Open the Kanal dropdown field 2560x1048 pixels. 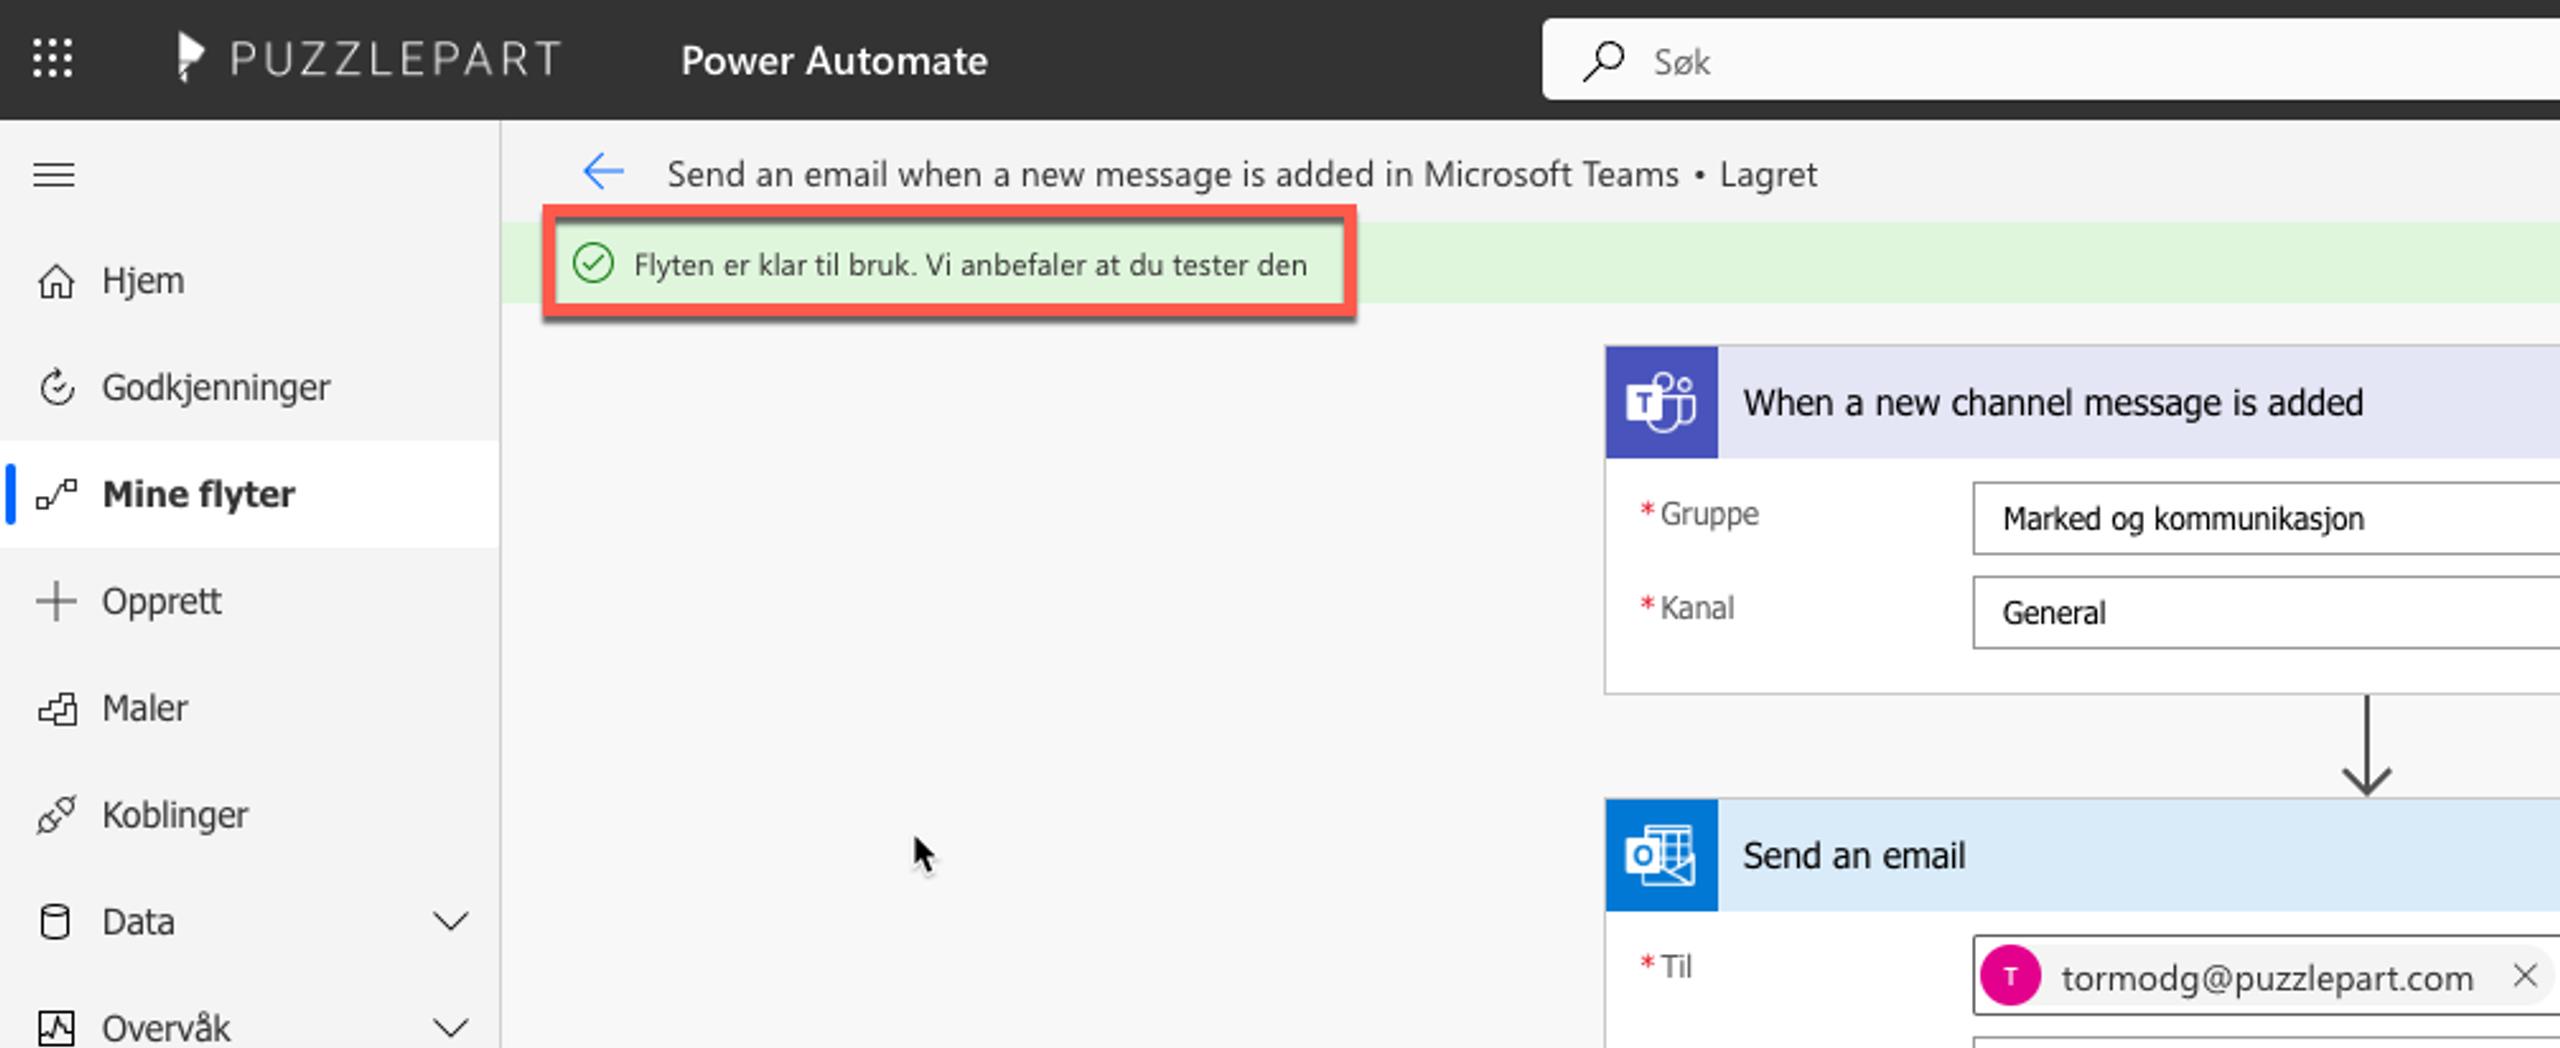2266,612
